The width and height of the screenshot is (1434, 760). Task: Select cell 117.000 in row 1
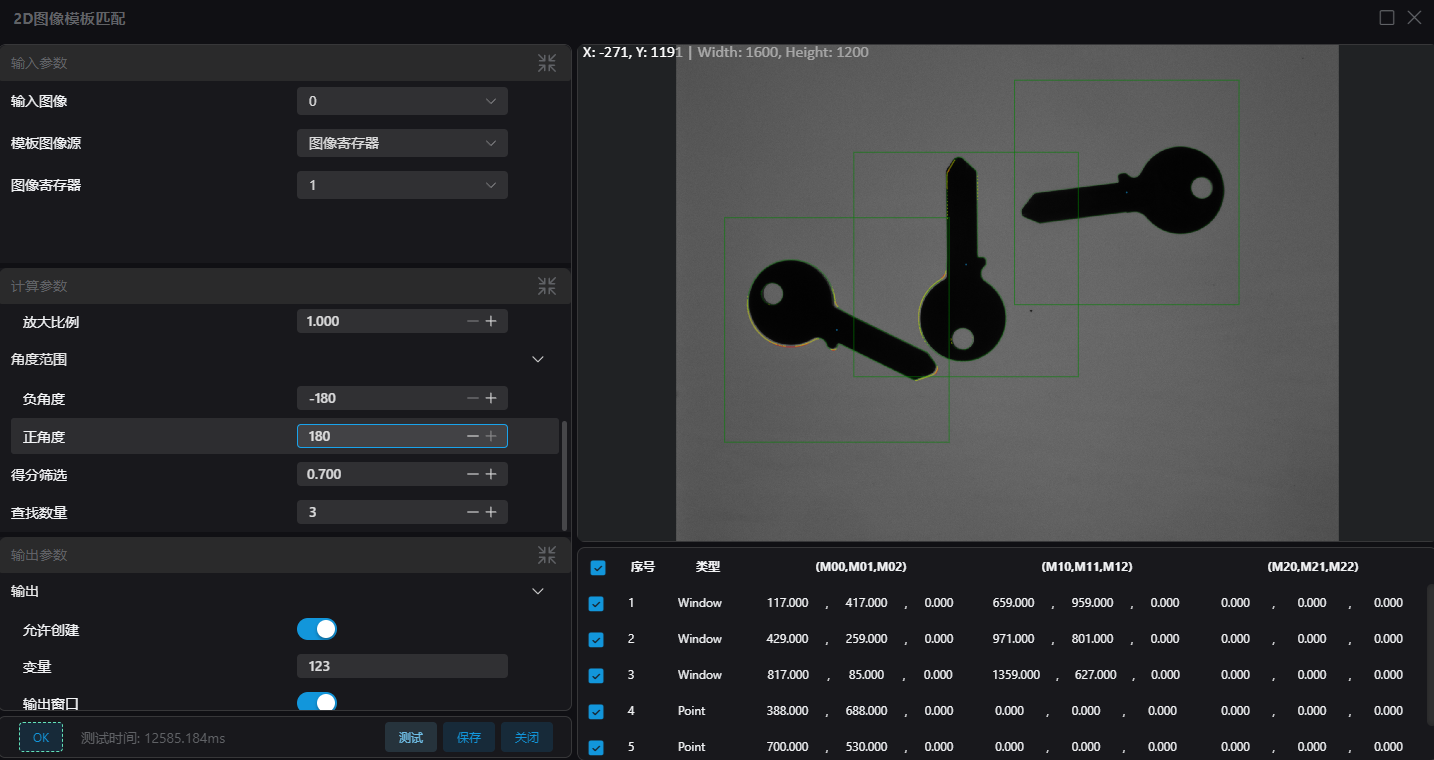pos(787,603)
